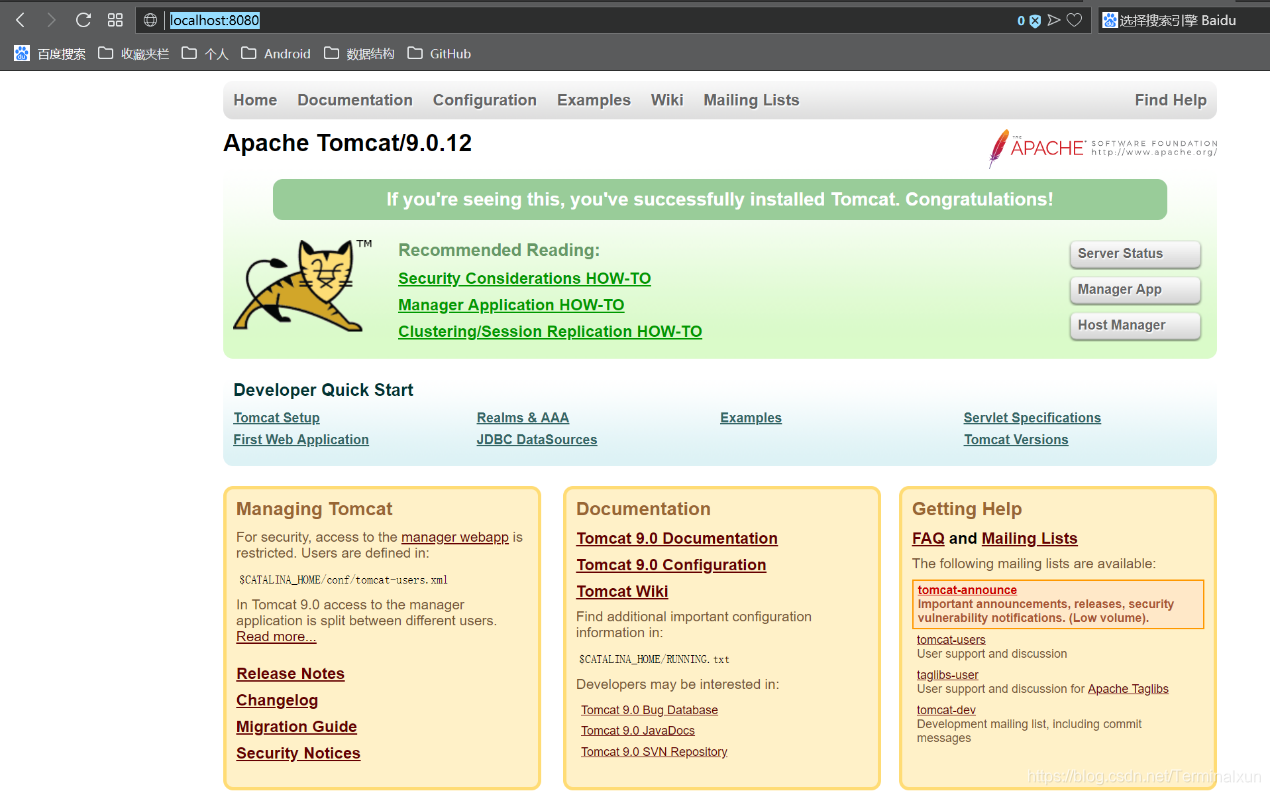Open the Tomcat Wiki link
This screenshot has height=795, width=1270.
pos(622,592)
